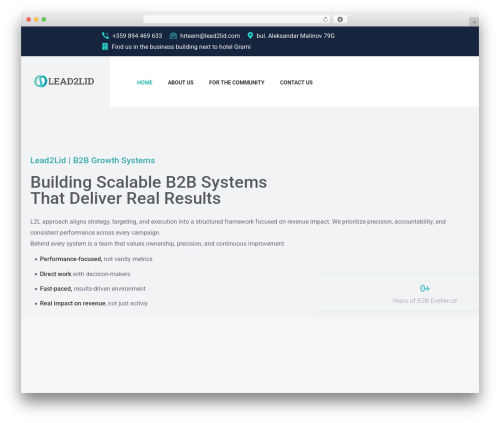Click the Fast-paced, results-driven environment bullet
This screenshot has width=500, height=423.
click(x=93, y=289)
